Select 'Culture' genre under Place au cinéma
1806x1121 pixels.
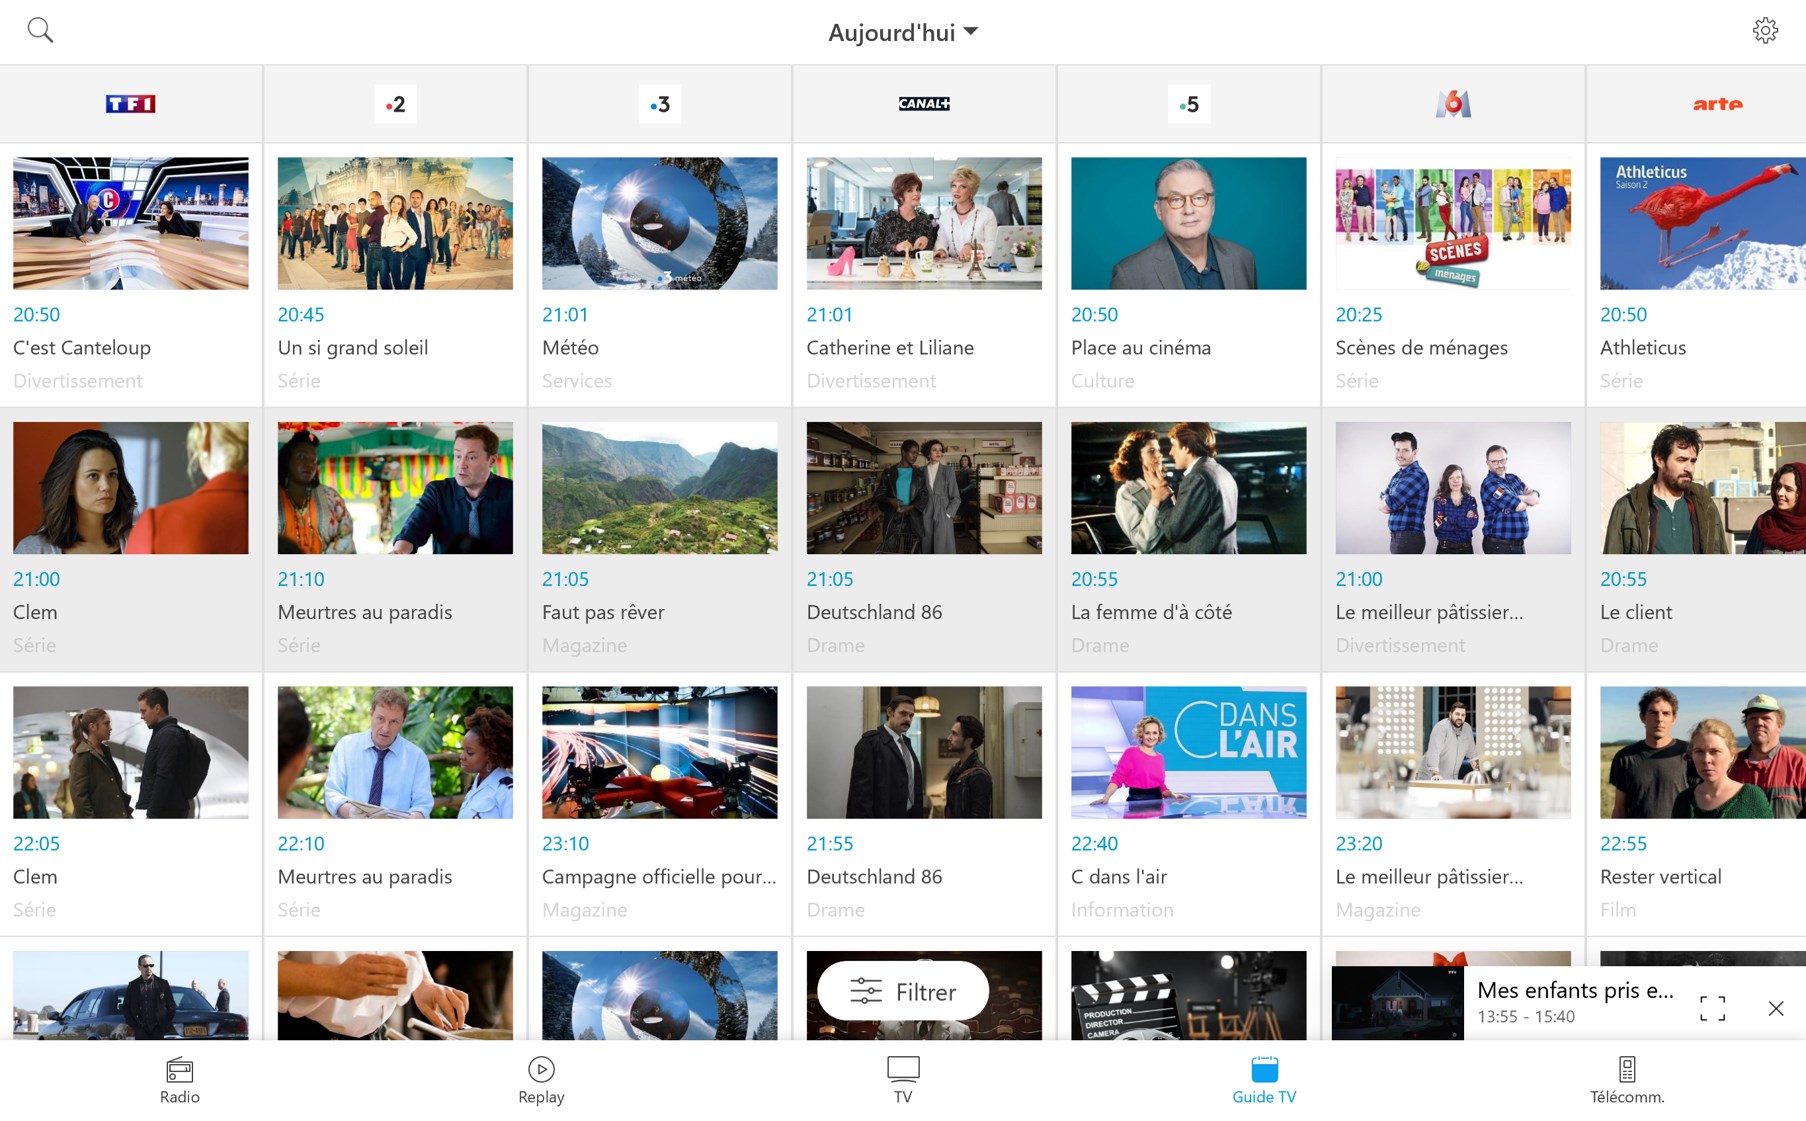[1103, 381]
